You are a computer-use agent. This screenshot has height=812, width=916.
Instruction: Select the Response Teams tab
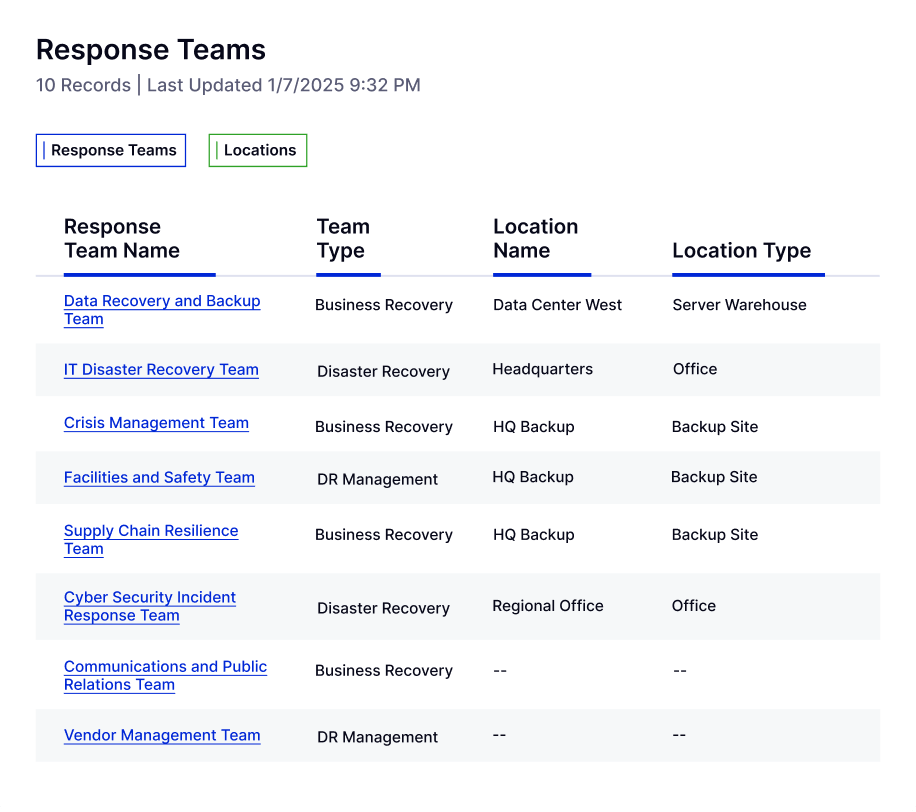point(111,150)
